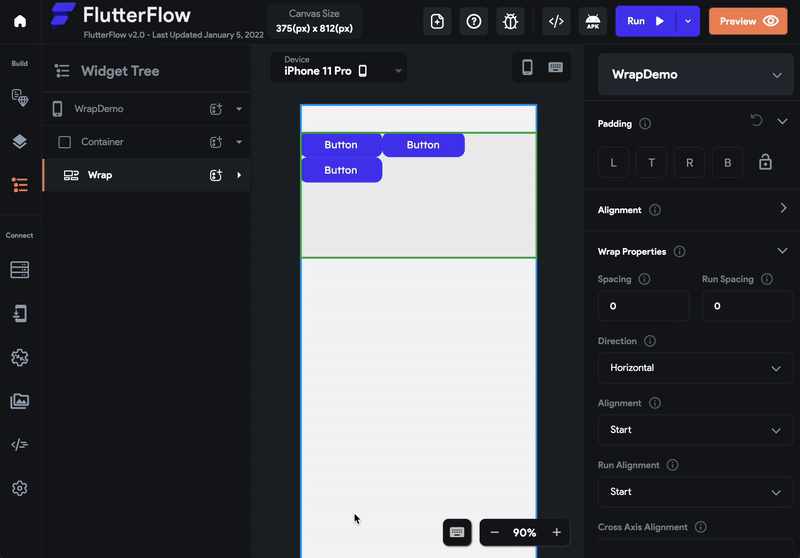Open the theme/diamond icon in Build sidebar
Screen dimensions: 800x558
coord(20,97)
